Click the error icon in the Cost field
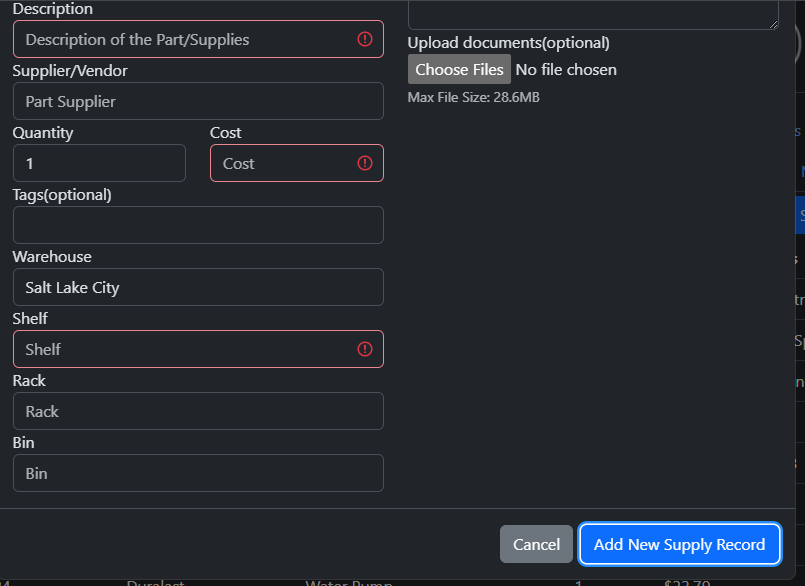The height and width of the screenshot is (586, 805). [x=366, y=162]
